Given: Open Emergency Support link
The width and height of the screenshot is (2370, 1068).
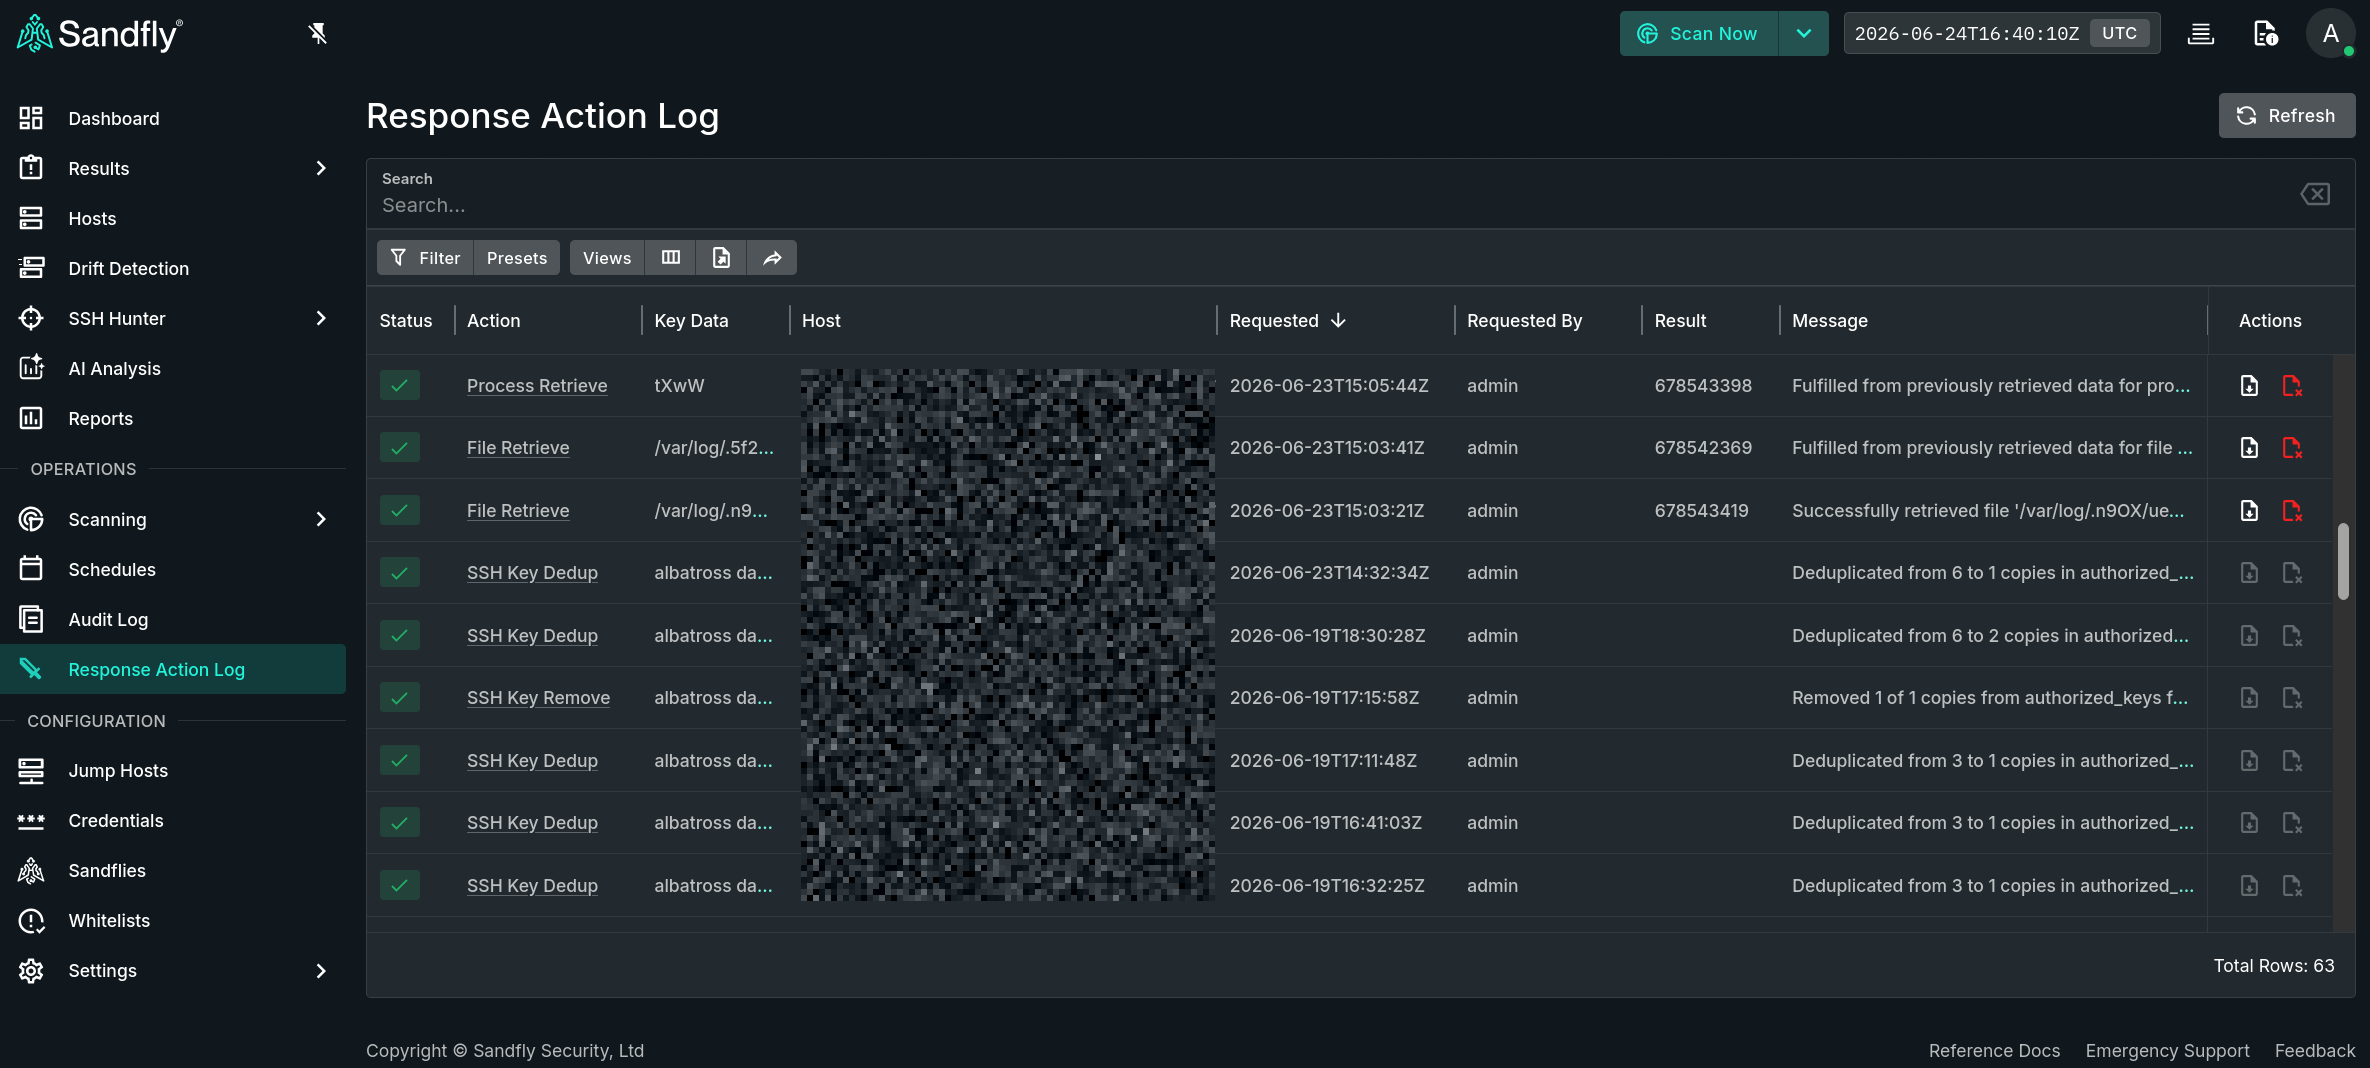Looking at the screenshot, I should (x=2167, y=1051).
